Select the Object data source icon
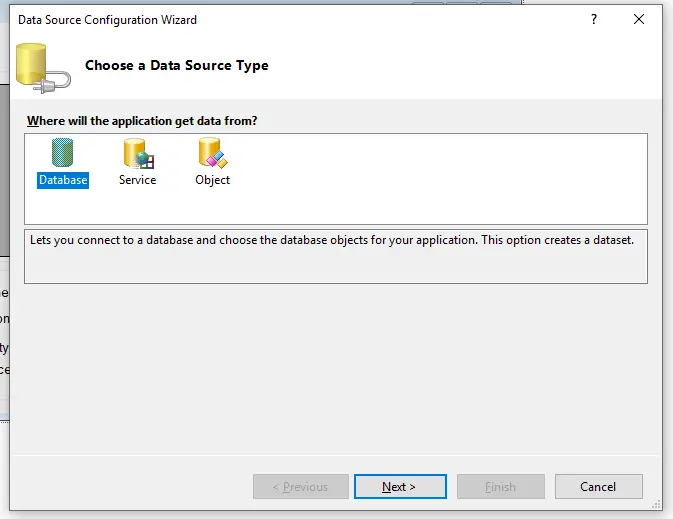The image size is (673, 519). pyautogui.click(x=213, y=153)
